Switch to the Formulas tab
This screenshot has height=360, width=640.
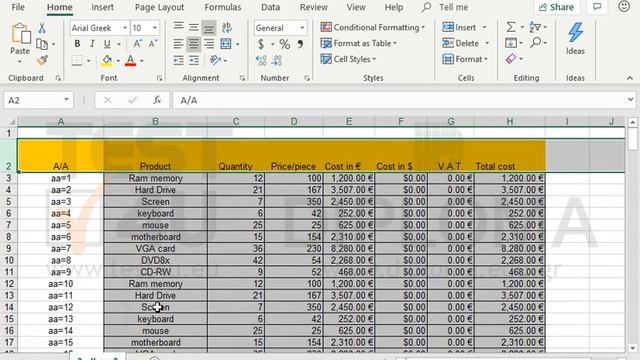222,7
